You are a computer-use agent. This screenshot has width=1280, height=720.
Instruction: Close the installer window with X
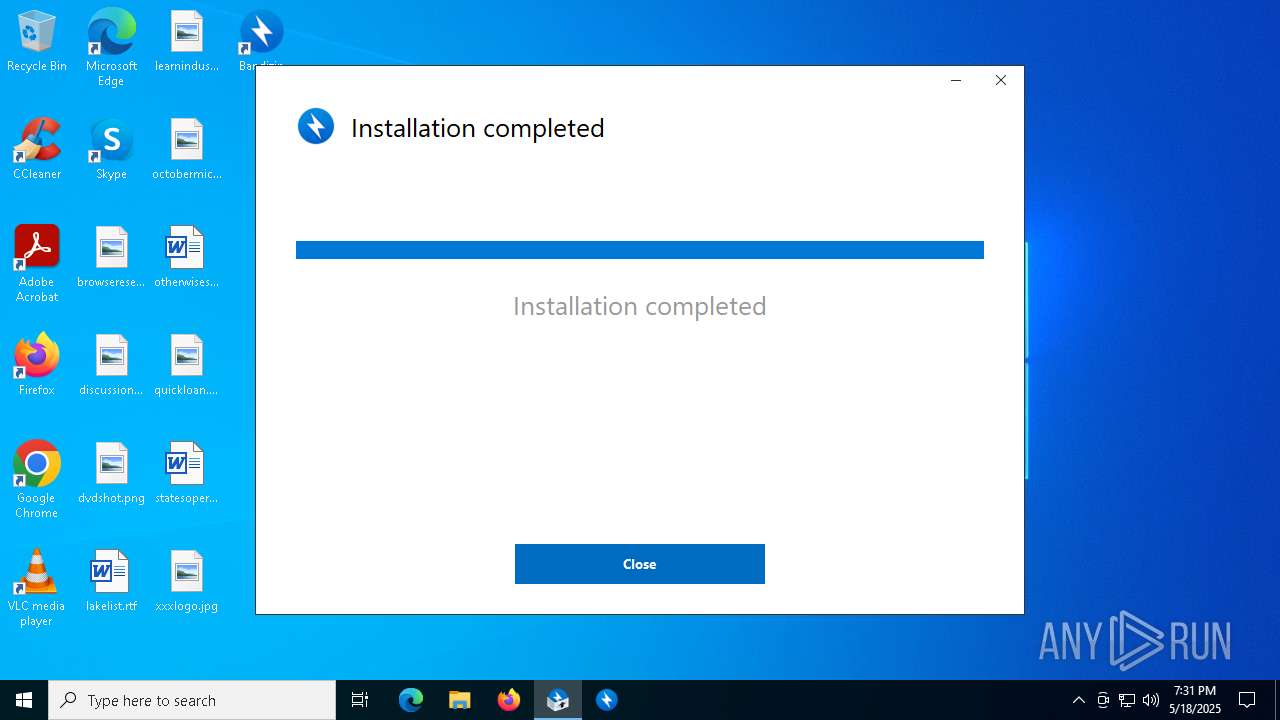point(1001,80)
